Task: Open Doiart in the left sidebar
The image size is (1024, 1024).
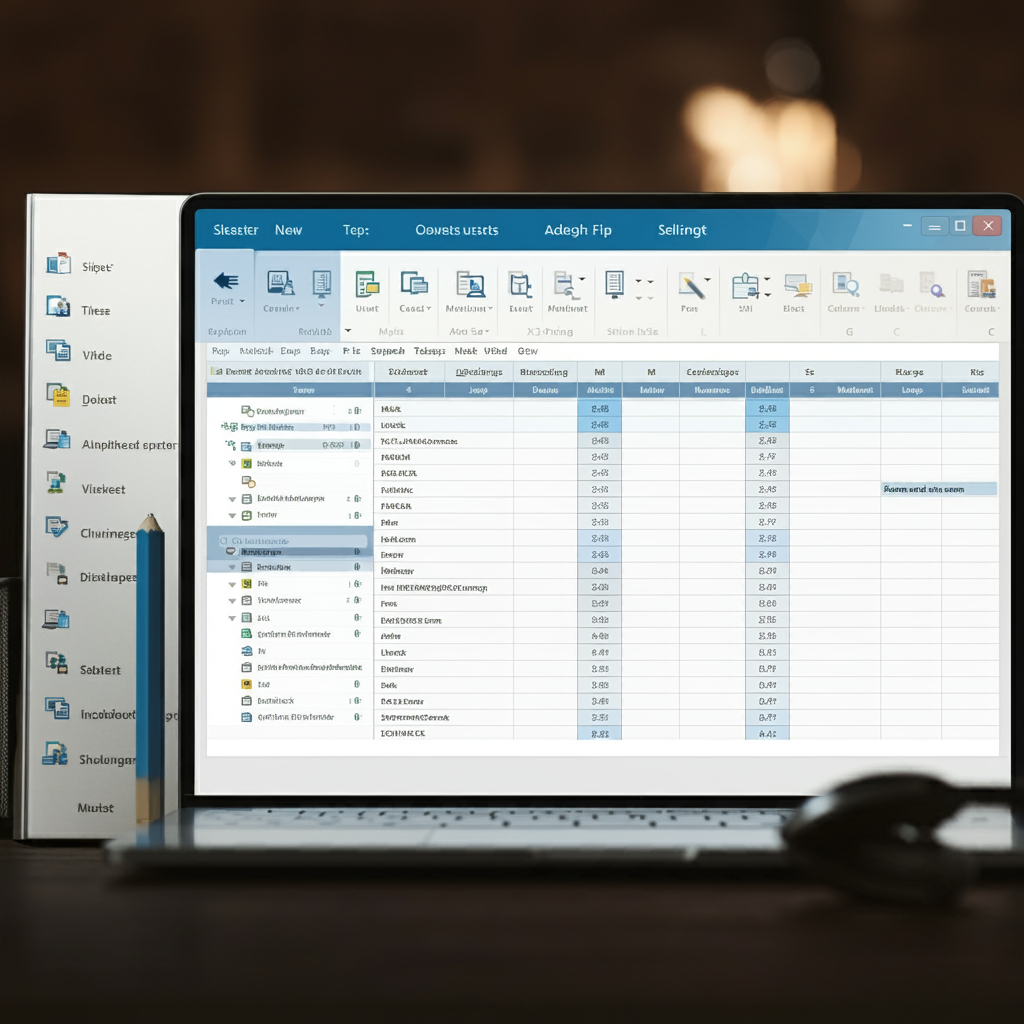Action: [x=99, y=400]
